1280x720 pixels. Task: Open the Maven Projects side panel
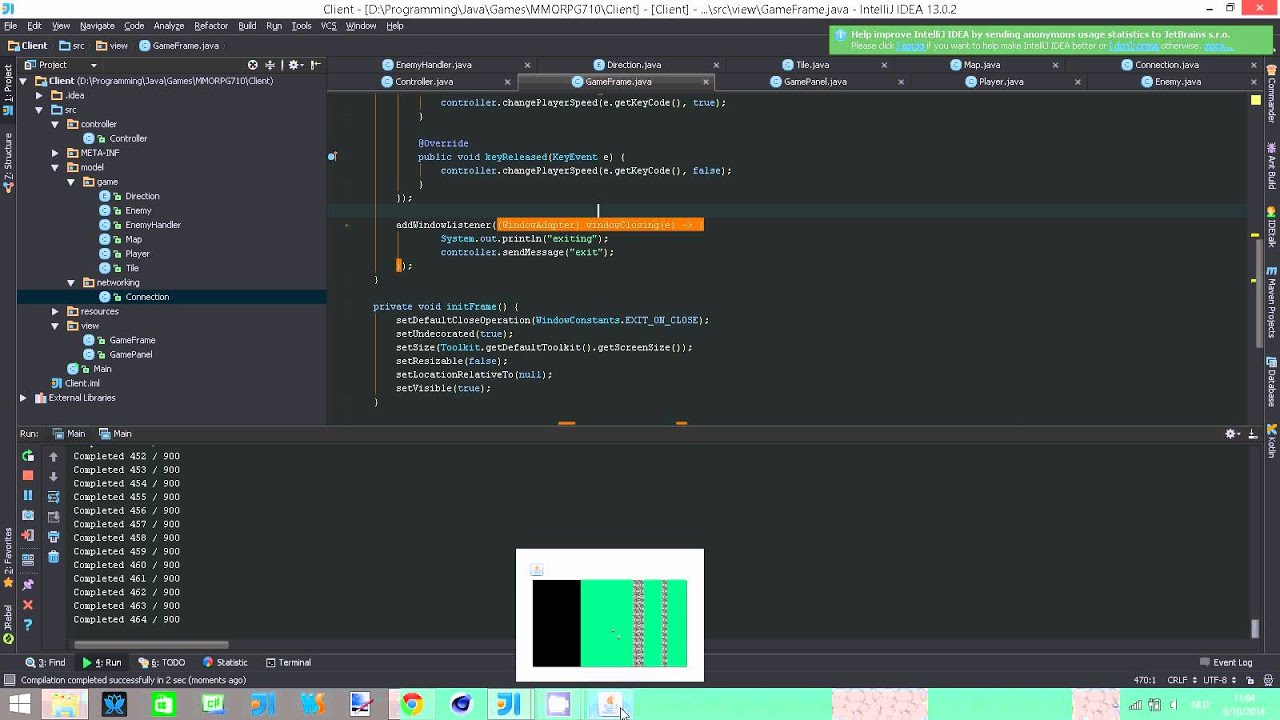coord(1272,301)
